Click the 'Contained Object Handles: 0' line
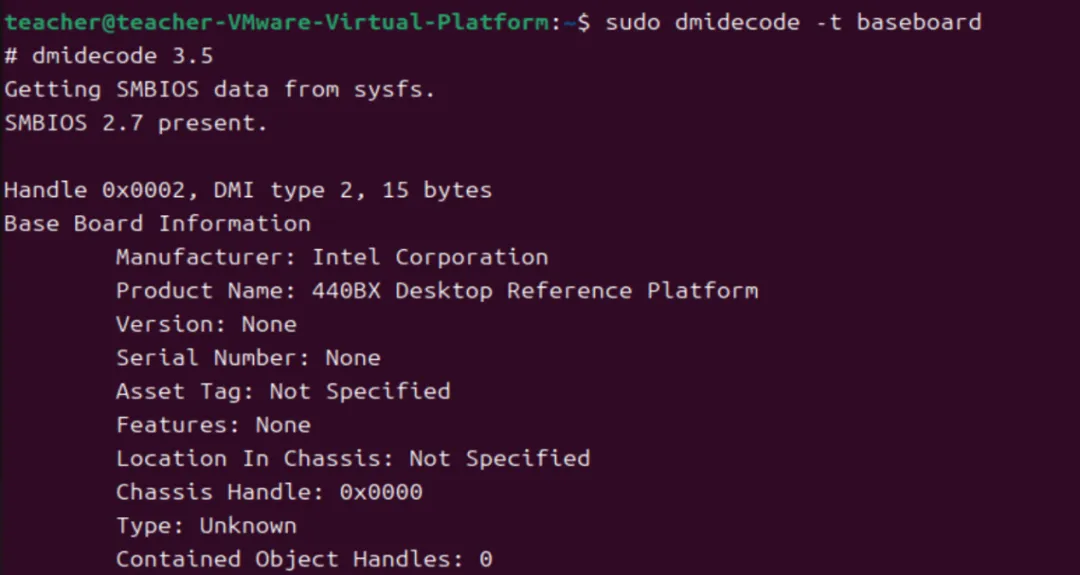Screen dimensions: 1080x575 pyautogui.click(x=304, y=560)
